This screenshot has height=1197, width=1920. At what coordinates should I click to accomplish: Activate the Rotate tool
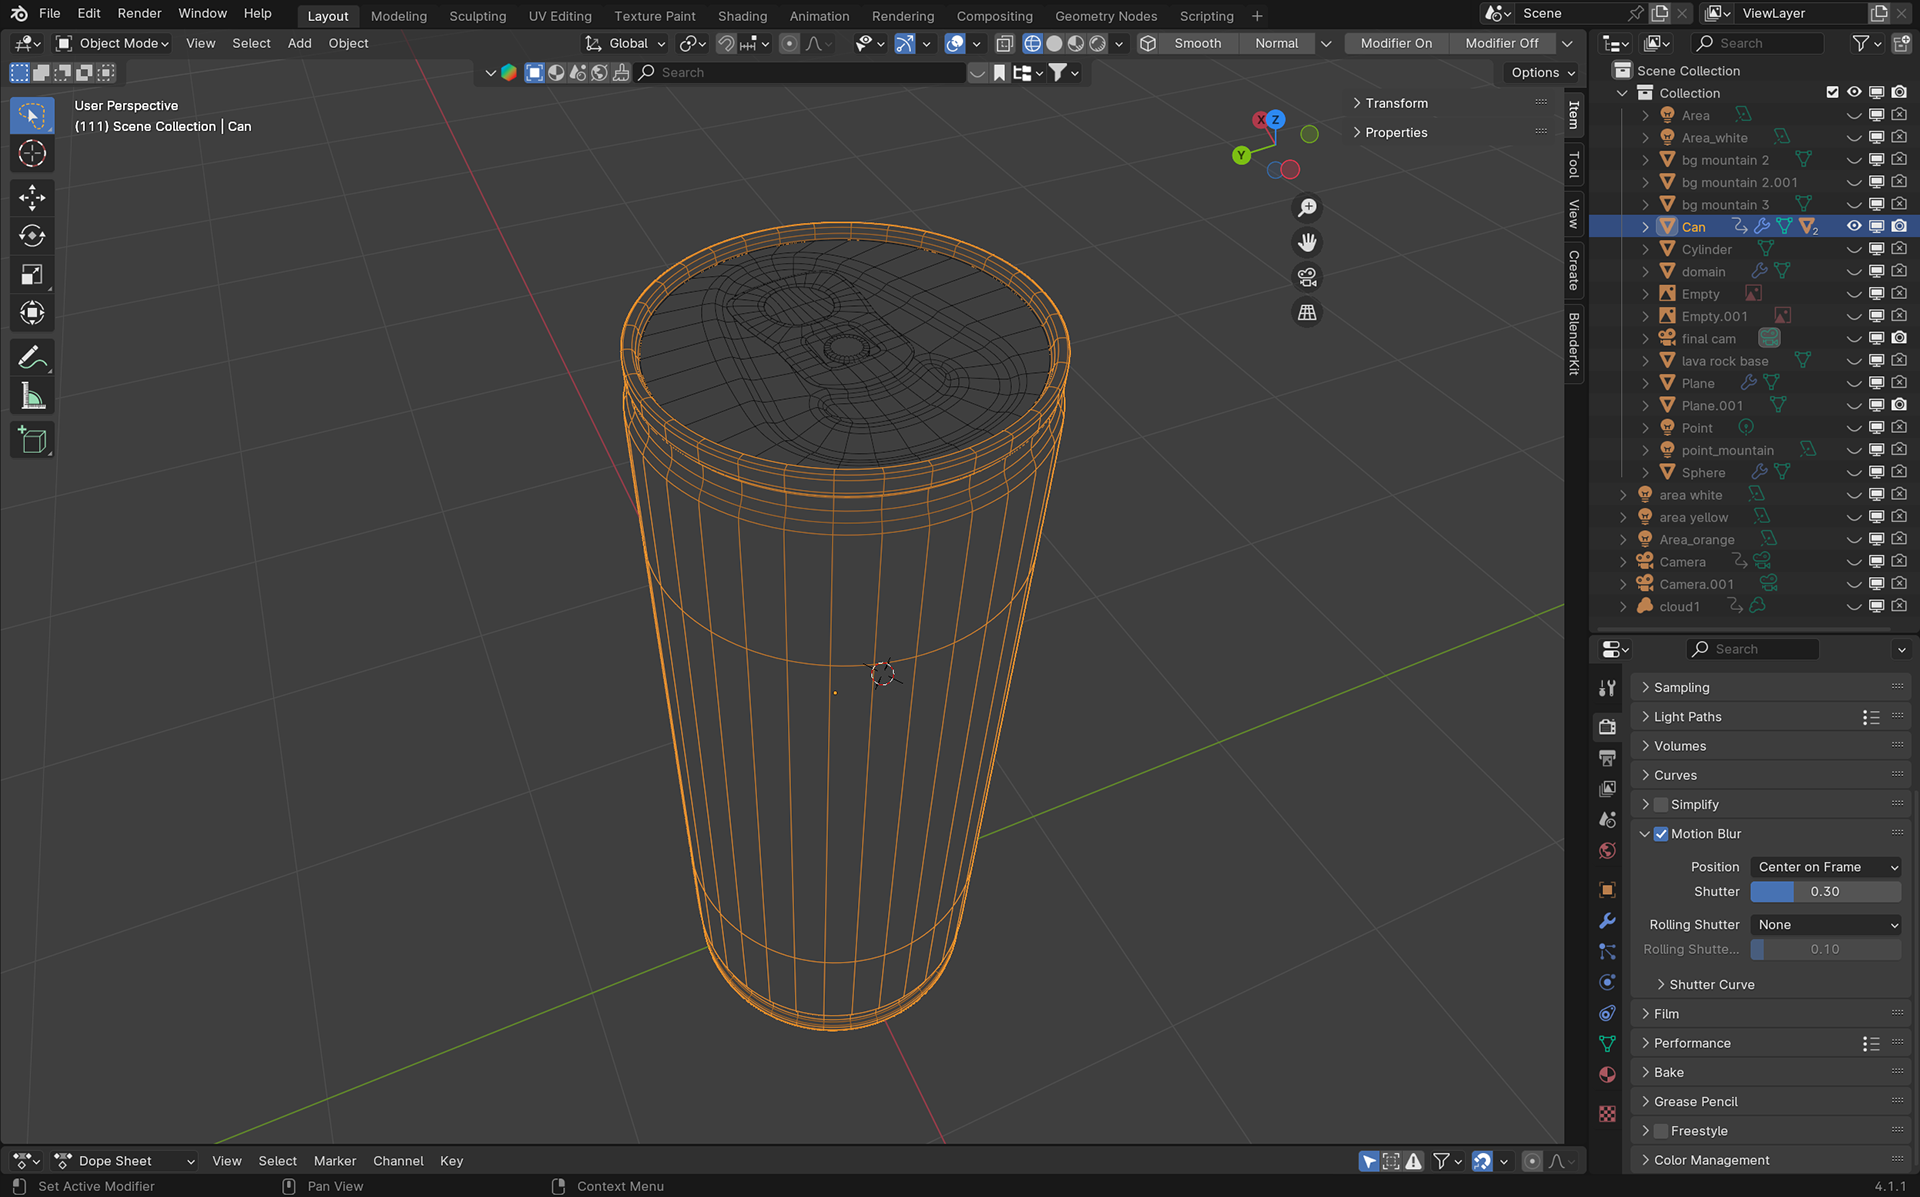click(32, 236)
